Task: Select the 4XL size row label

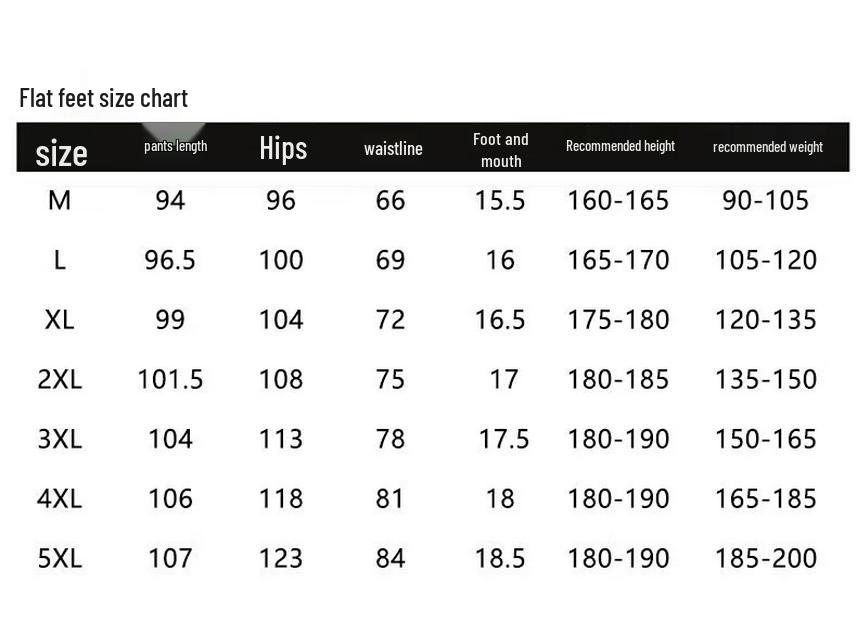Action: (60, 498)
